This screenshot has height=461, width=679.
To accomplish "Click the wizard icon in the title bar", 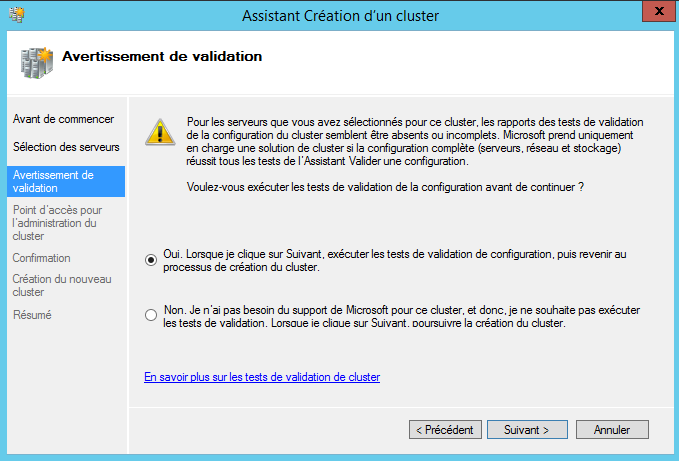I will pos(15,15).
